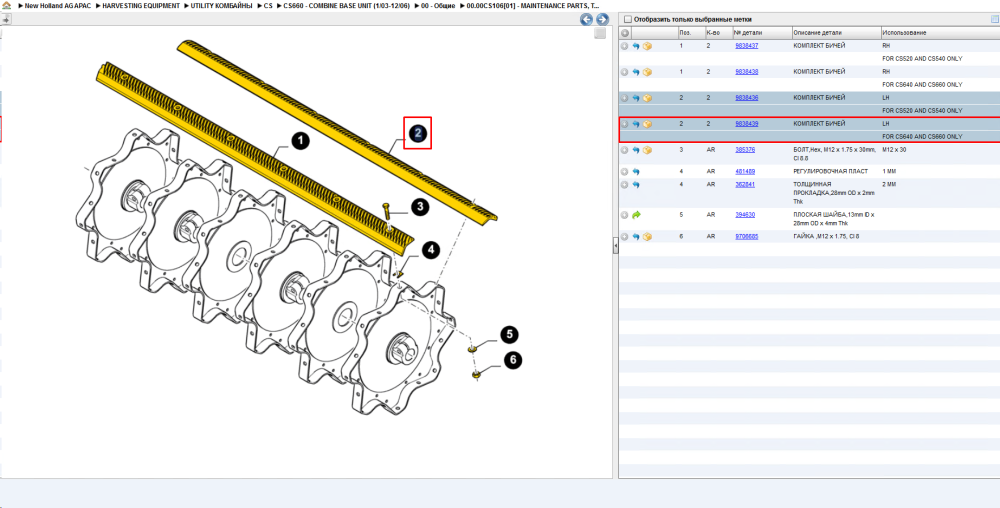Go to previous diagram with left arrow
This screenshot has width=1000, height=508.
click(x=587, y=20)
